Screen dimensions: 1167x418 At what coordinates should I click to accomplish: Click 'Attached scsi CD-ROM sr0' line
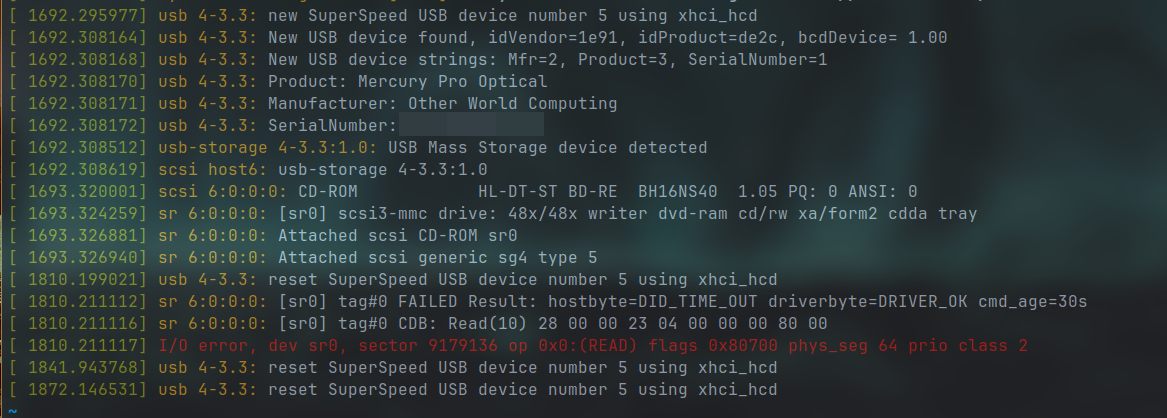[397, 236]
